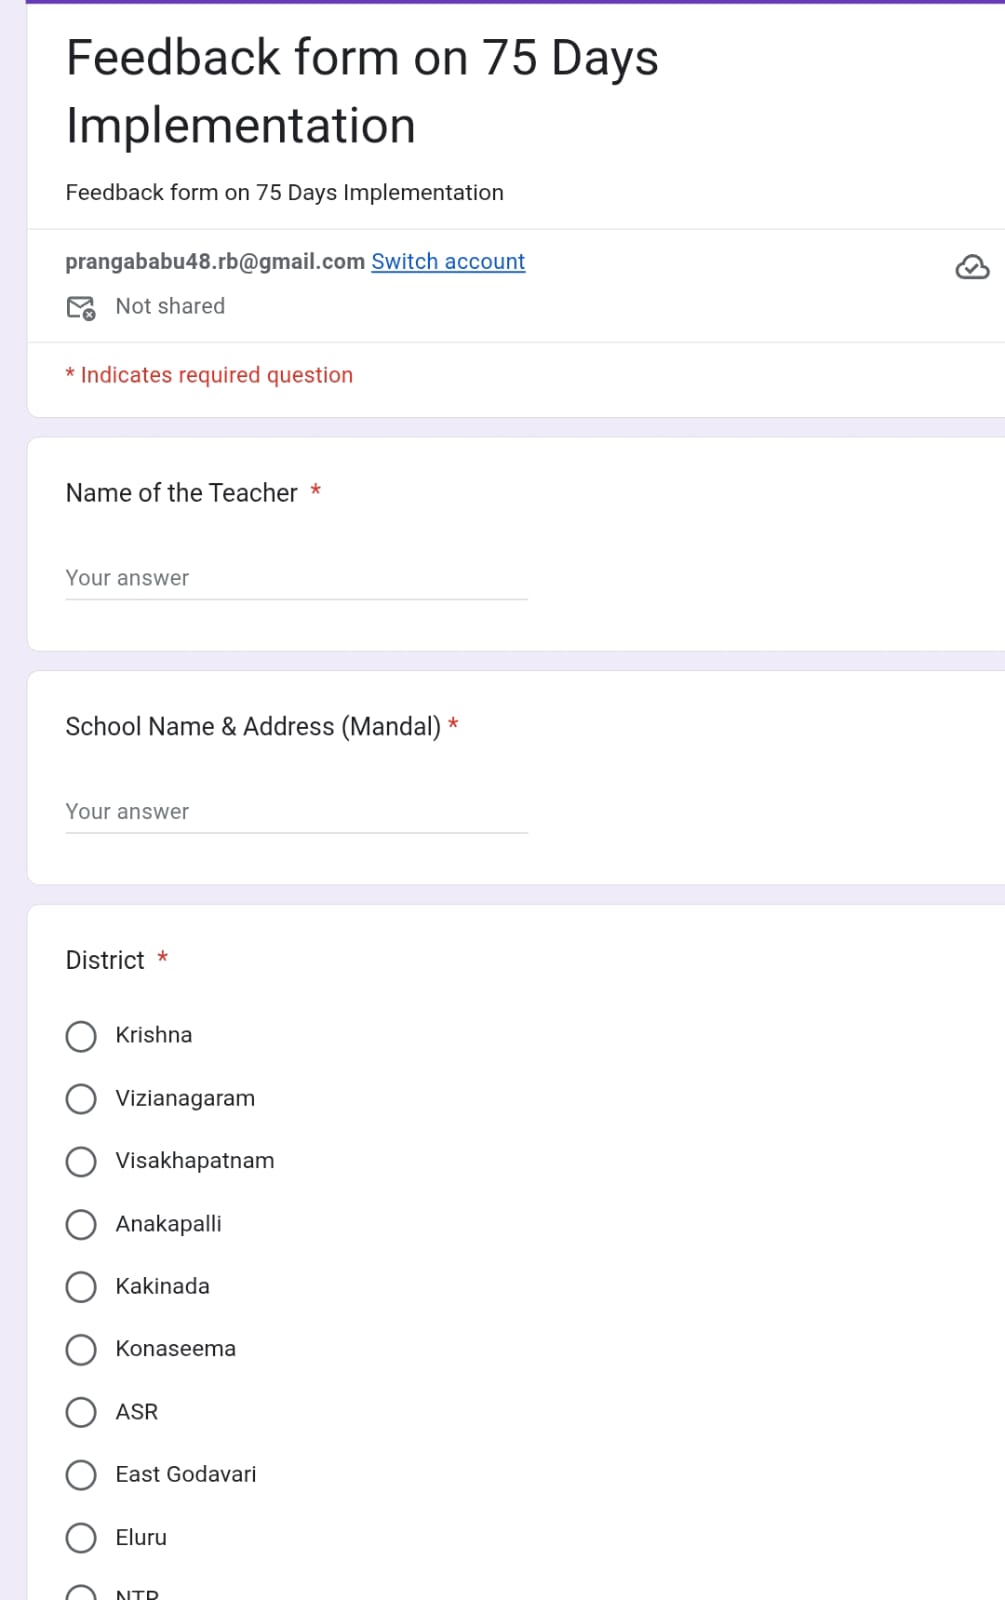1005x1600 pixels.
Task: Click the prangababu48 email address text
Action: 215,262
